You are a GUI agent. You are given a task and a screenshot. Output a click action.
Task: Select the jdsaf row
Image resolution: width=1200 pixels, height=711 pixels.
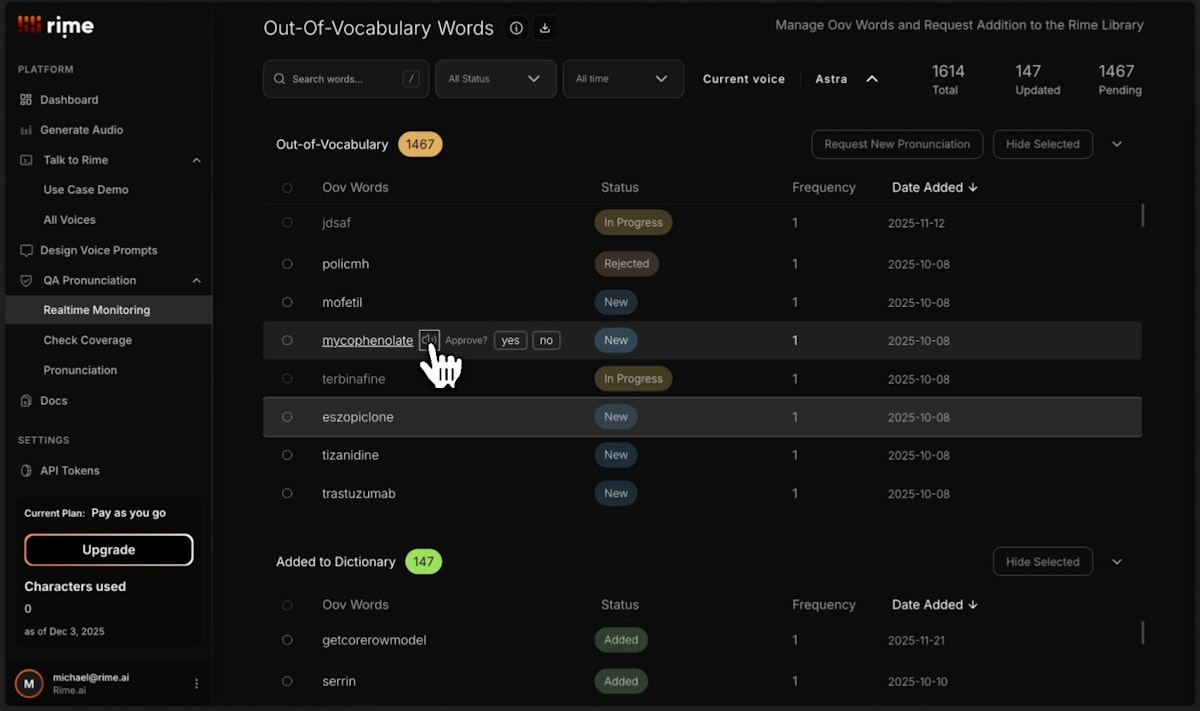(x=287, y=222)
